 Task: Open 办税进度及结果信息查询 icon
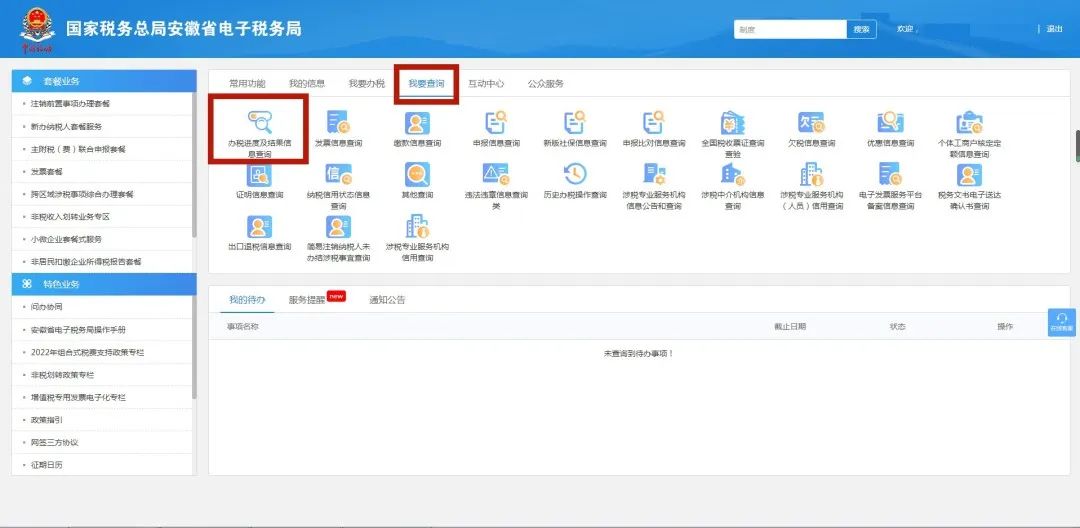260,122
